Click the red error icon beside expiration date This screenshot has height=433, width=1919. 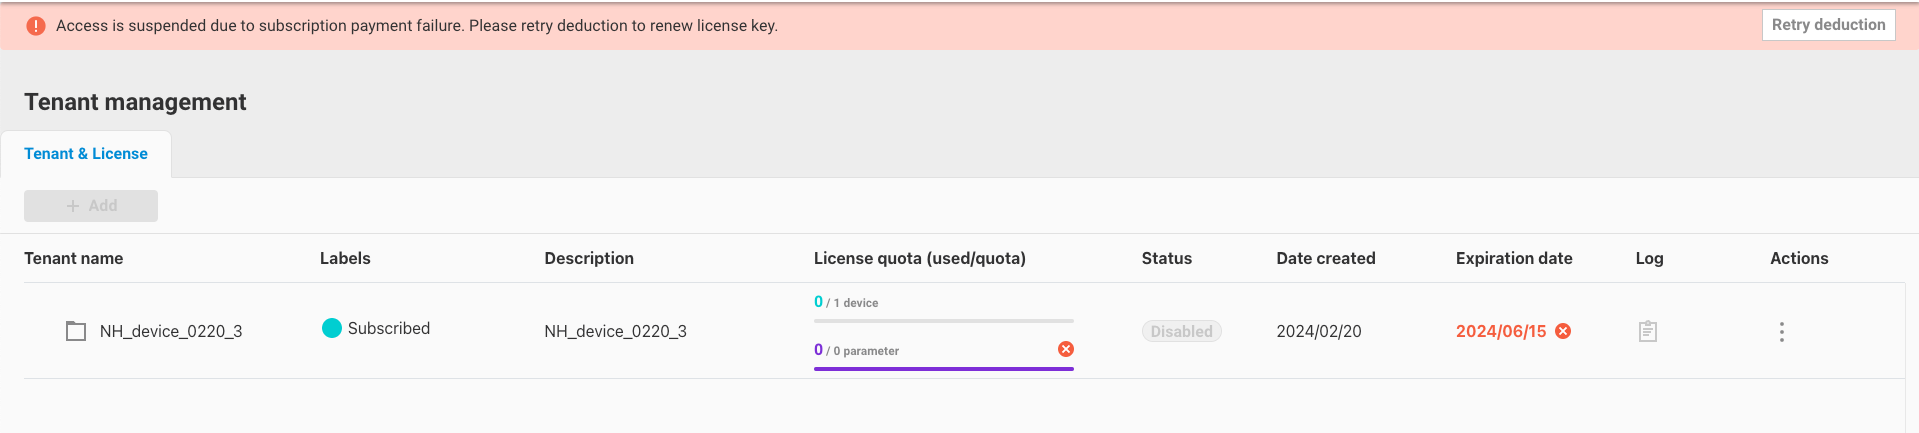click(x=1563, y=331)
